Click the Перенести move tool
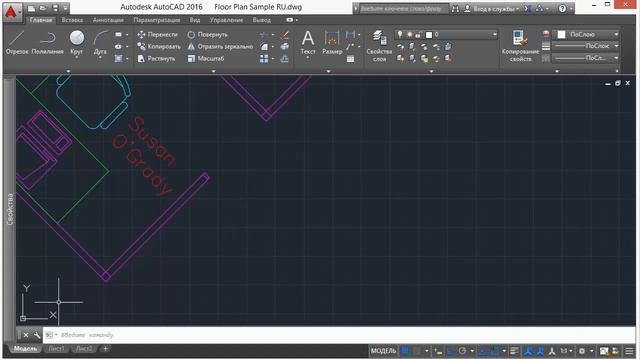This screenshot has width=640, height=360. pyautogui.click(x=158, y=35)
